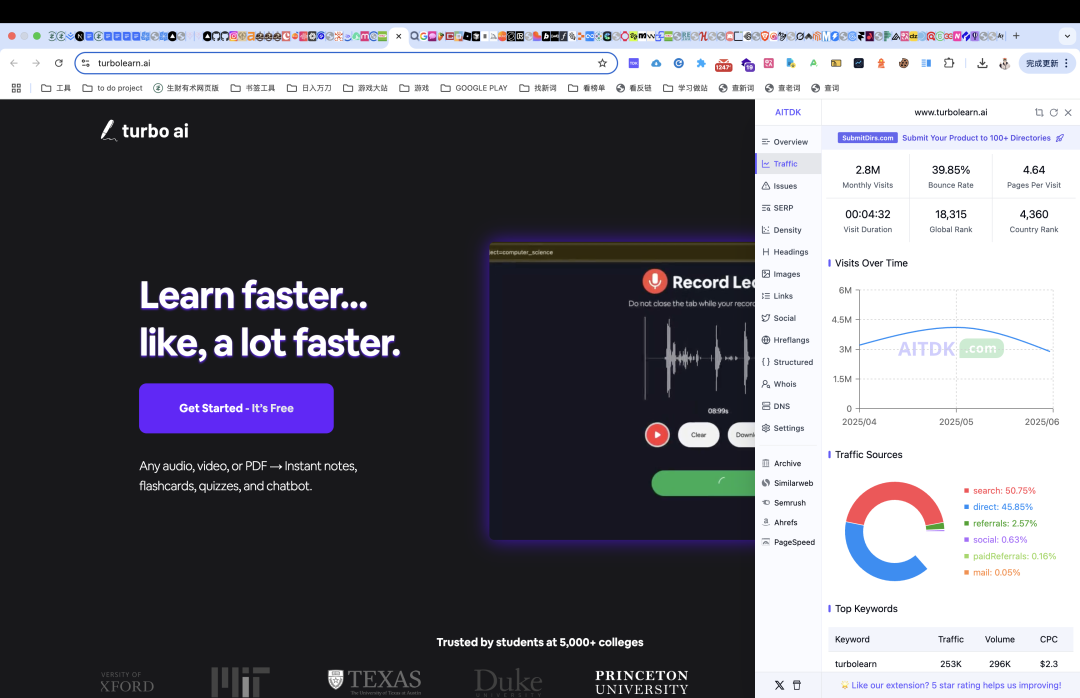Click the red 1247 extension icon
The height and width of the screenshot is (698, 1080).
(723, 64)
